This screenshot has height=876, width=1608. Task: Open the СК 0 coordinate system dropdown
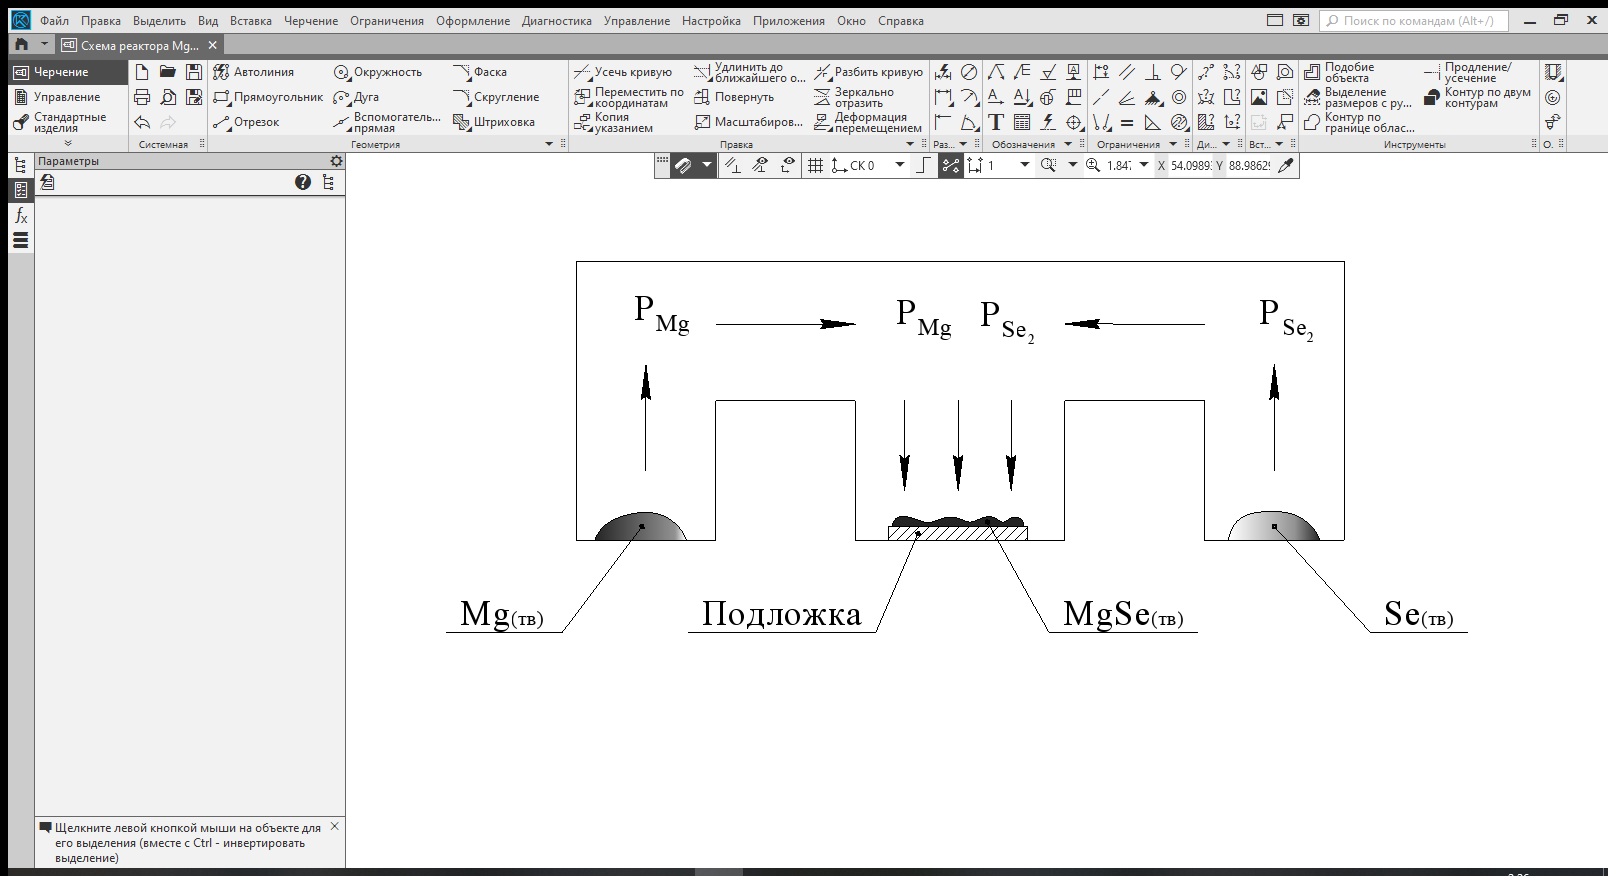pyautogui.click(x=900, y=165)
